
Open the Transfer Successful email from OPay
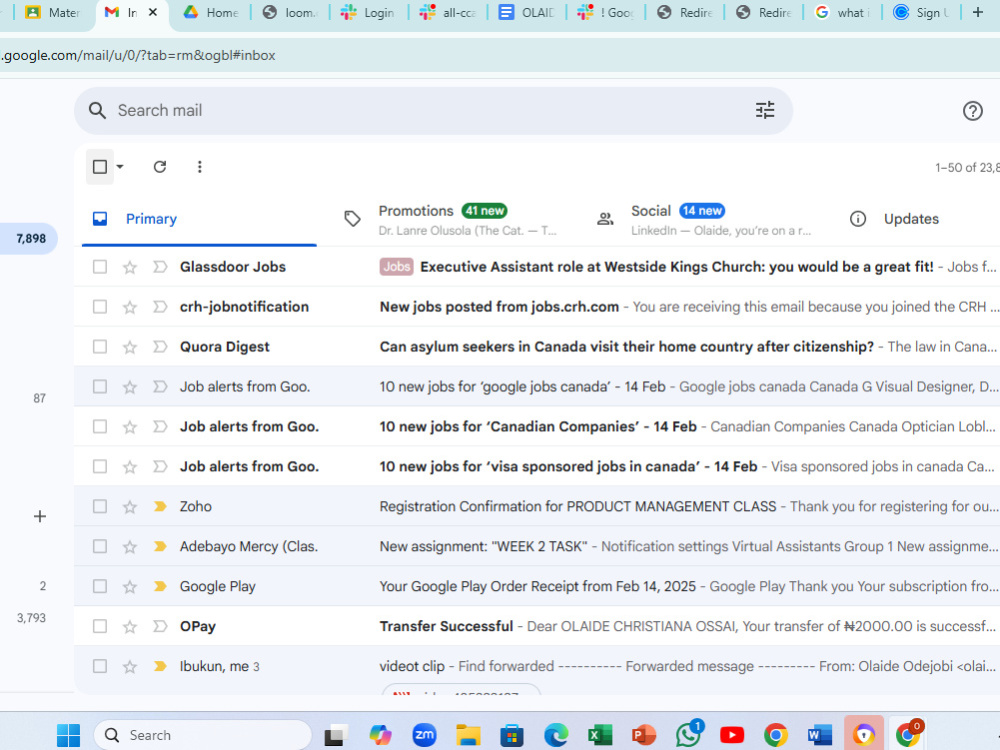tap(446, 626)
